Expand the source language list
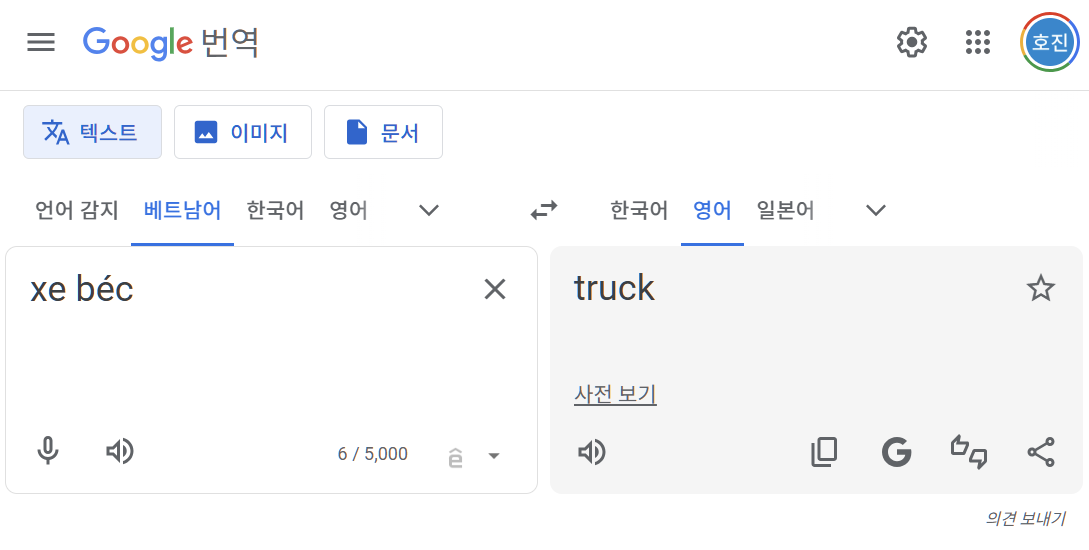Viewport: 1089px width, 550px height. click(x=429, y=210)
